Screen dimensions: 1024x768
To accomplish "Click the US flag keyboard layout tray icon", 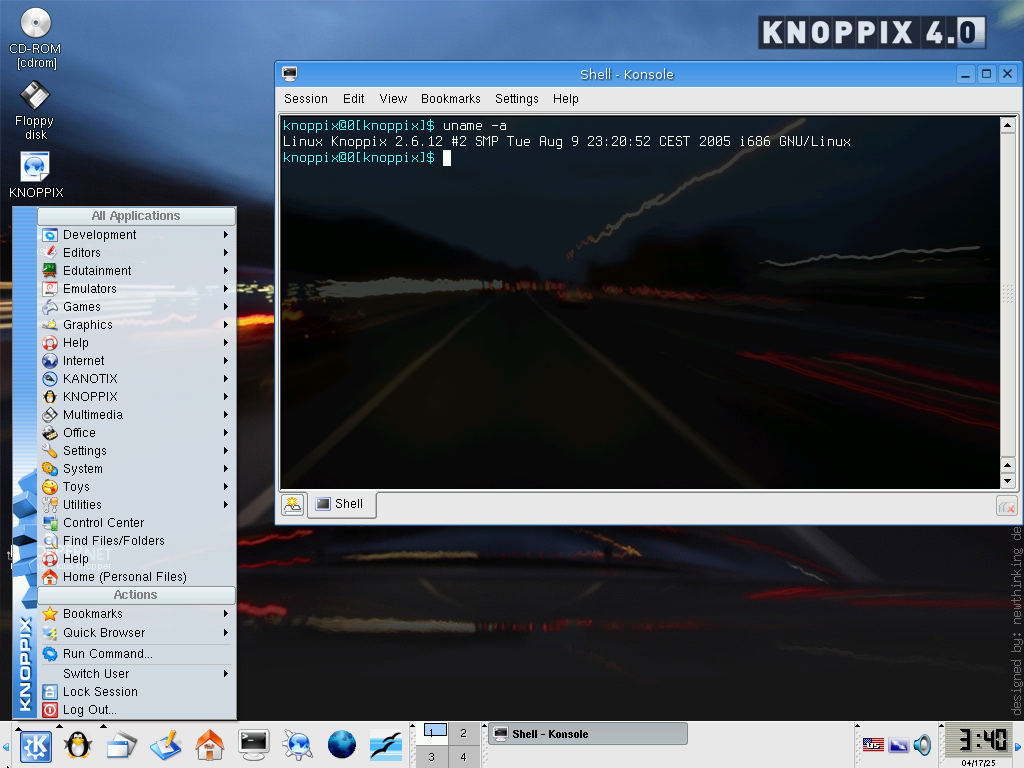I will (873, 744).
